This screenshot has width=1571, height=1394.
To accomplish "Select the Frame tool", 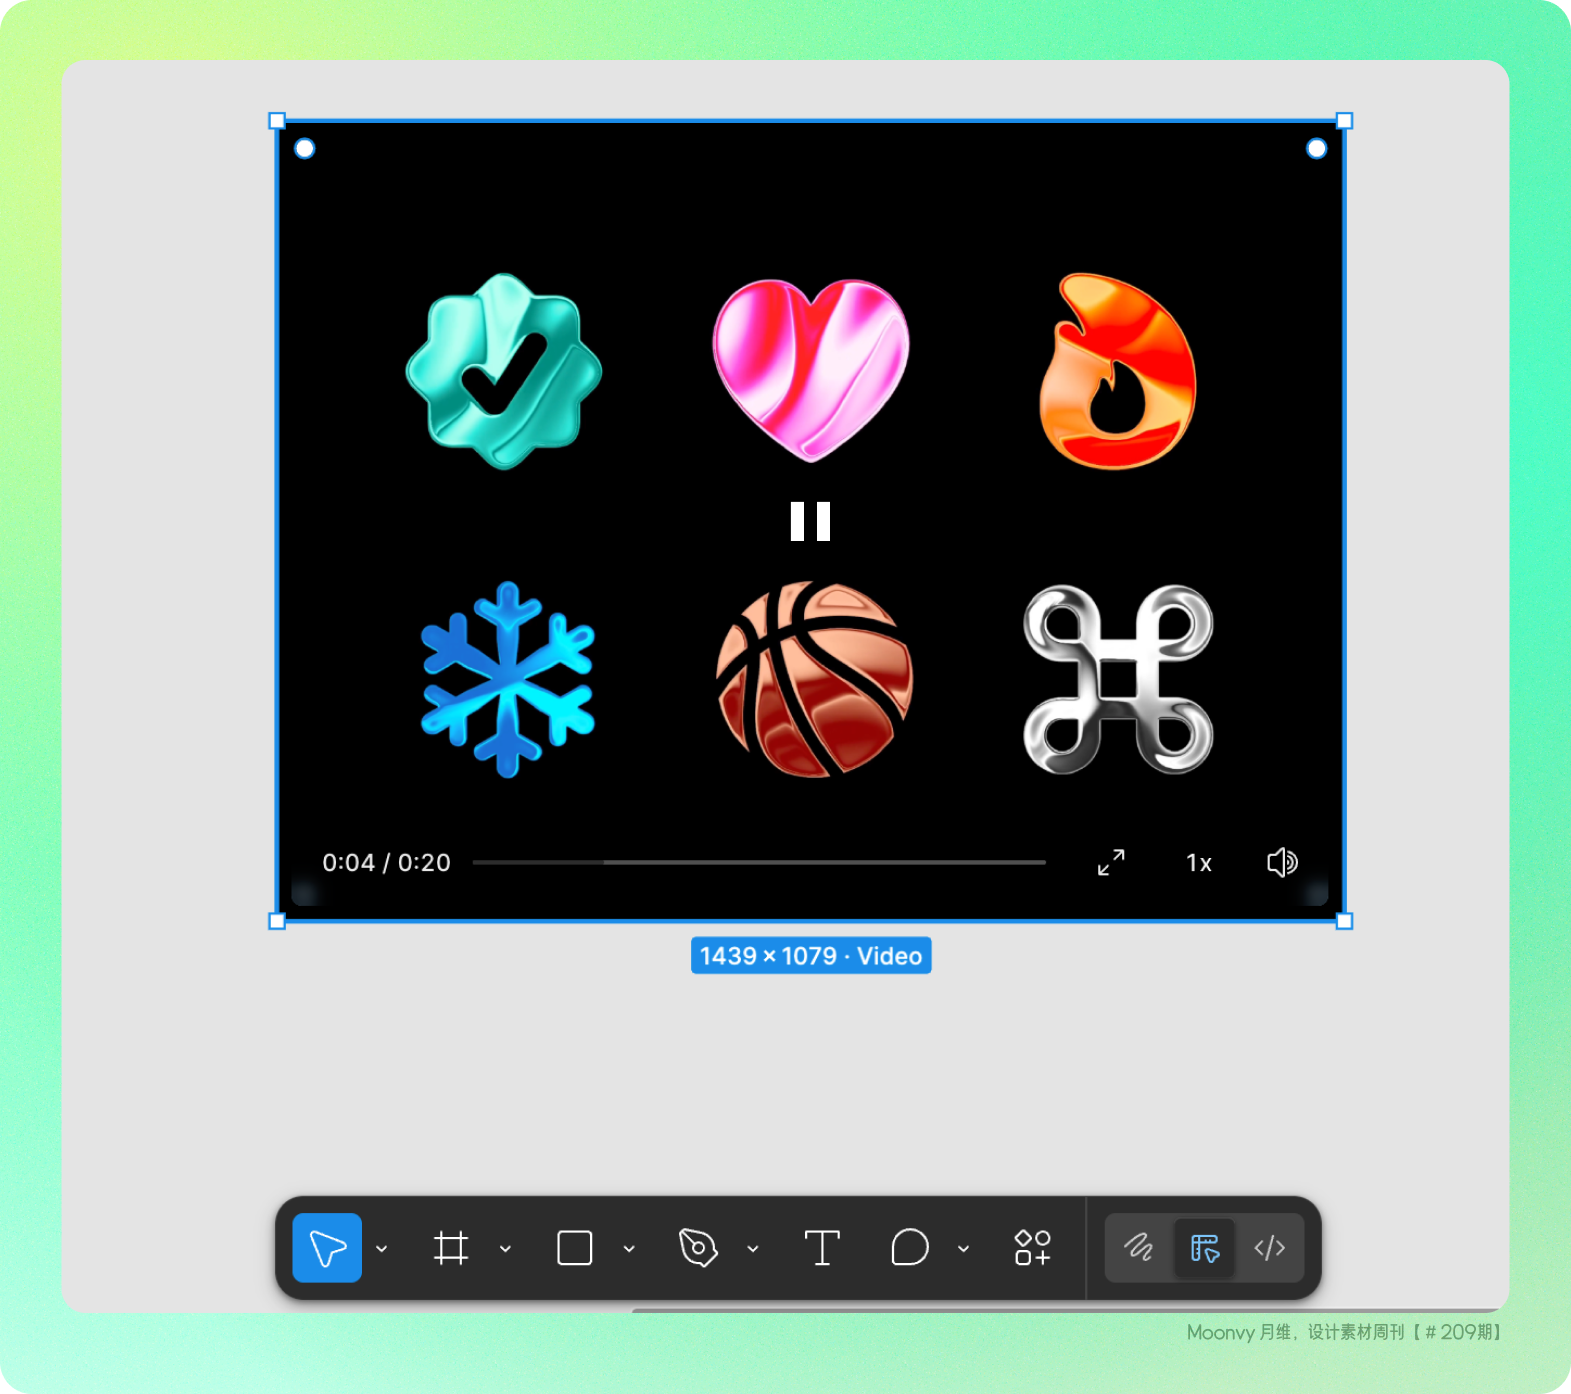I will coord(451,1248).
